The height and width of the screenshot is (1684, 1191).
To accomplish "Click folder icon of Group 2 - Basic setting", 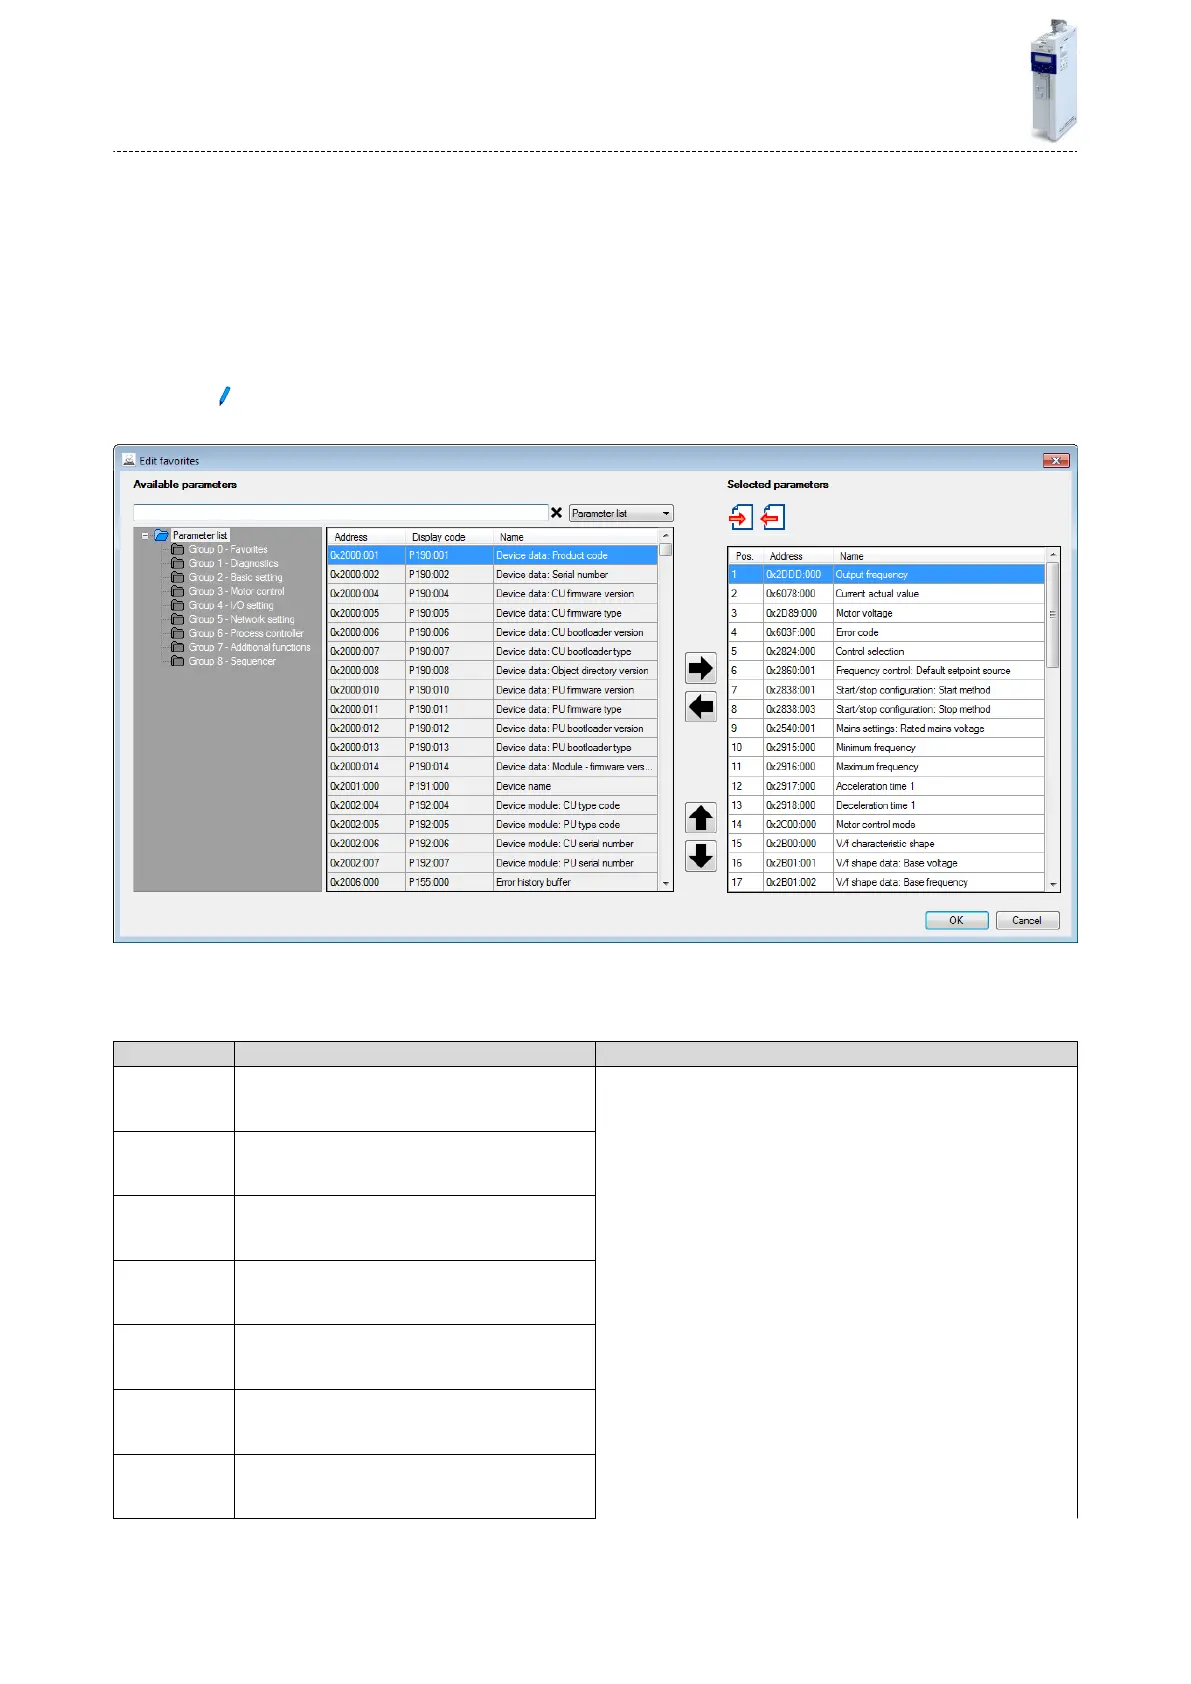I will coord(178,577).
